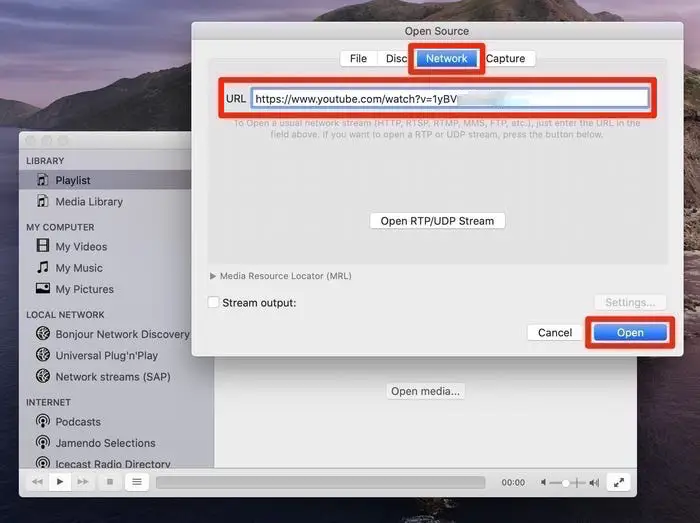
Task: Select My Videos label in the sidebar
Action: click(81, 247)
